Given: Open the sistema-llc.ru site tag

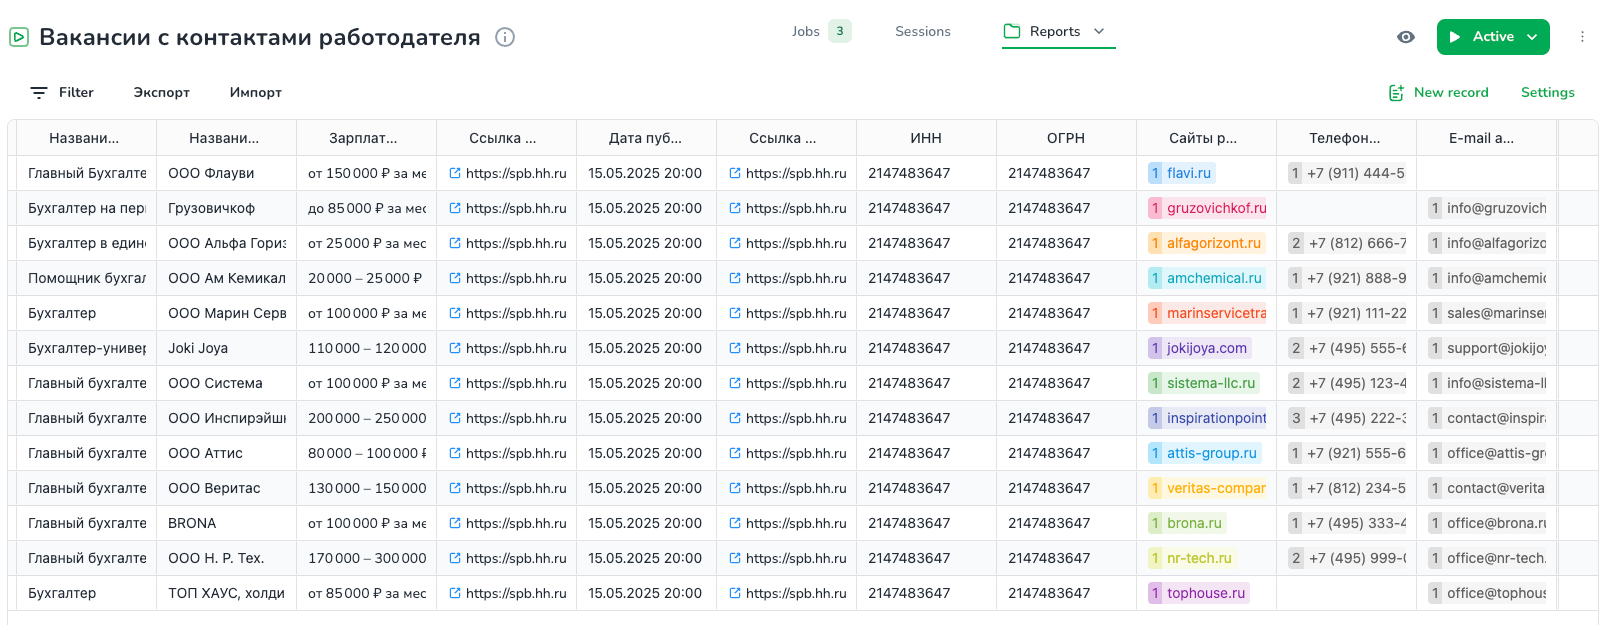Looking at the screenshot, I should pos(1204,383).
